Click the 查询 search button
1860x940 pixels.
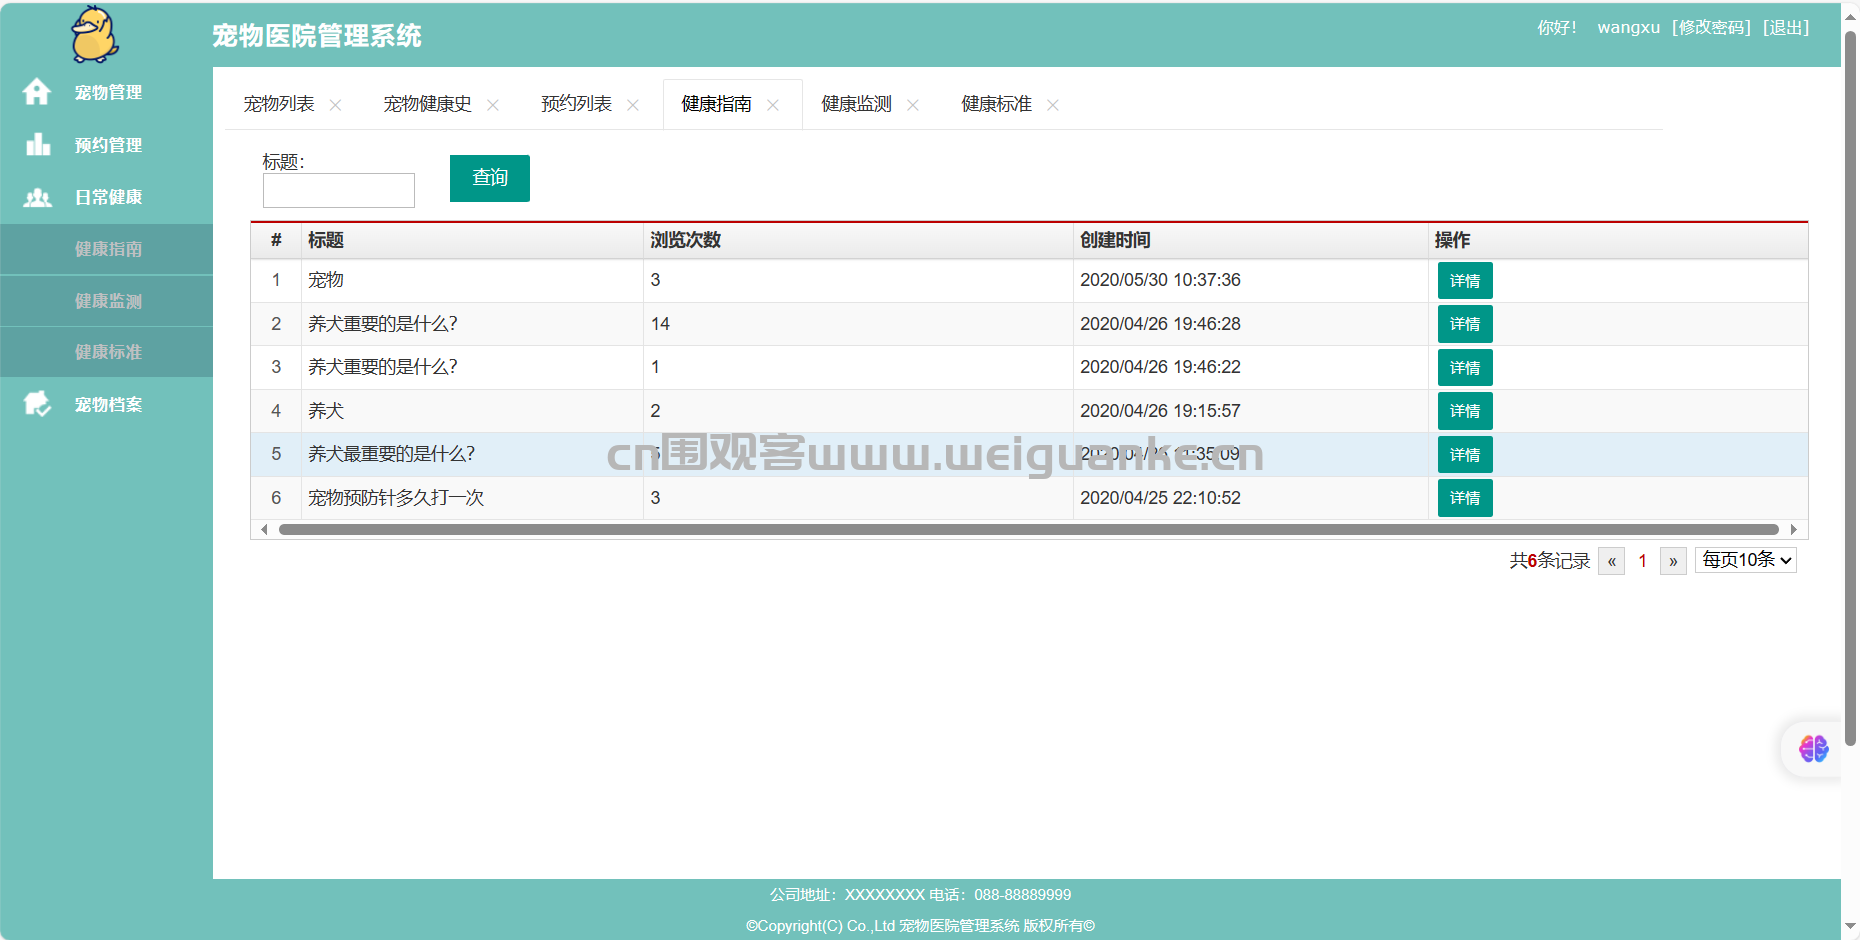(x=490, y=178)
